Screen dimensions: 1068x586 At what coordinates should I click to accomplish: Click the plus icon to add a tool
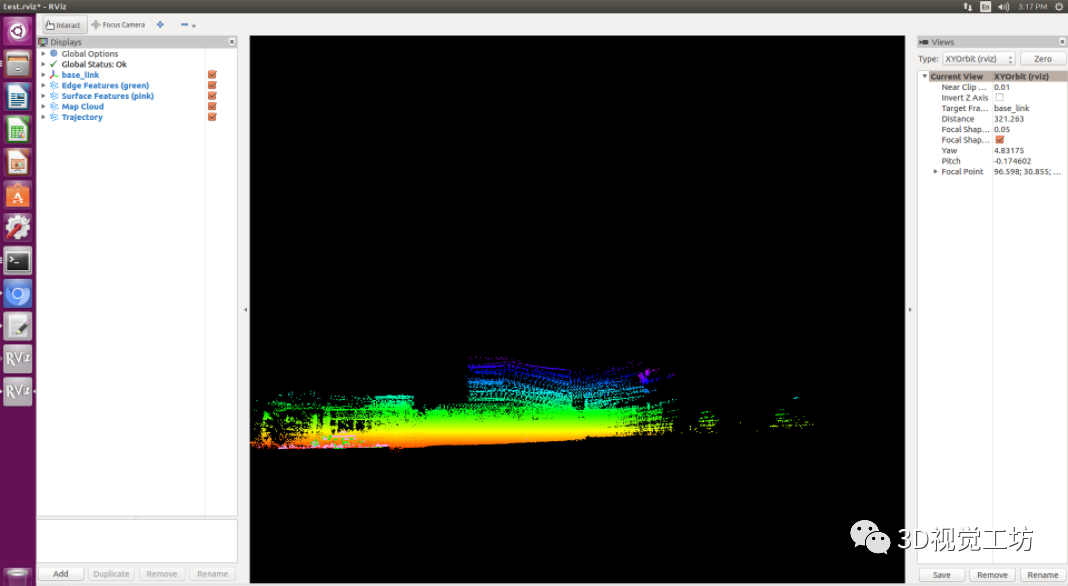(x=160, y=25)
